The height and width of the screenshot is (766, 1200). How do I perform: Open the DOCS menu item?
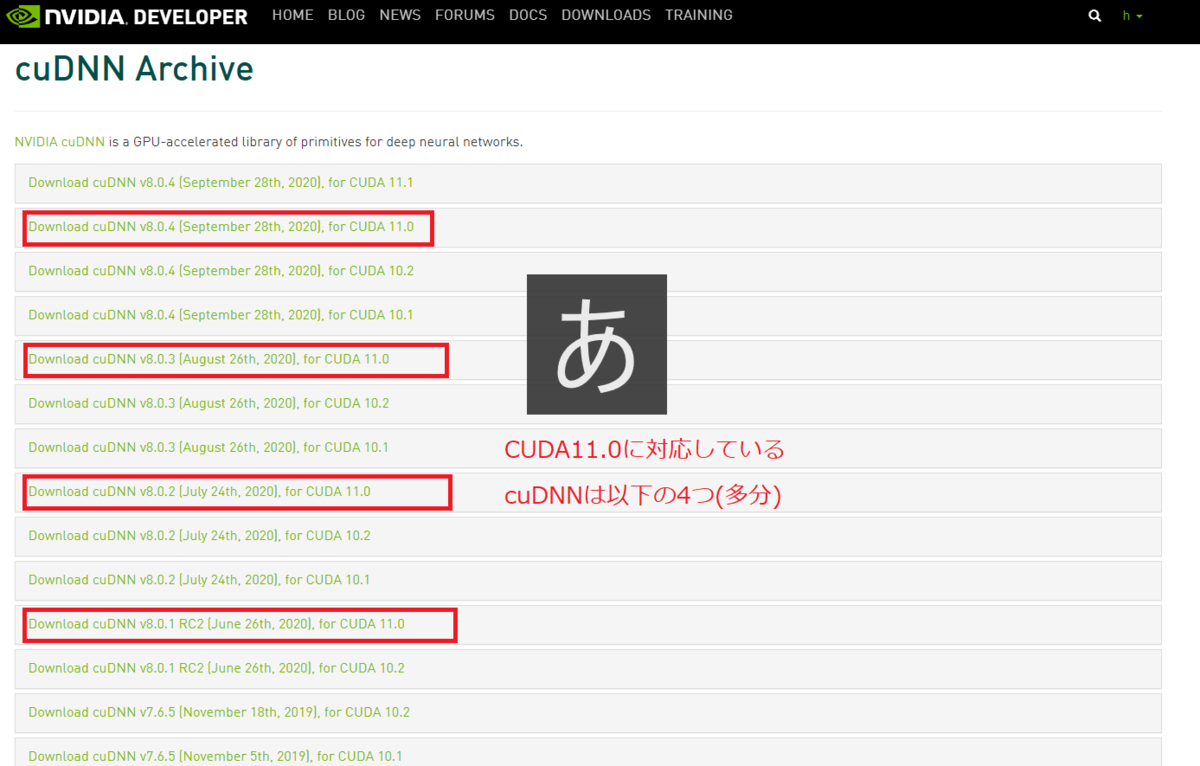[528, 15]
